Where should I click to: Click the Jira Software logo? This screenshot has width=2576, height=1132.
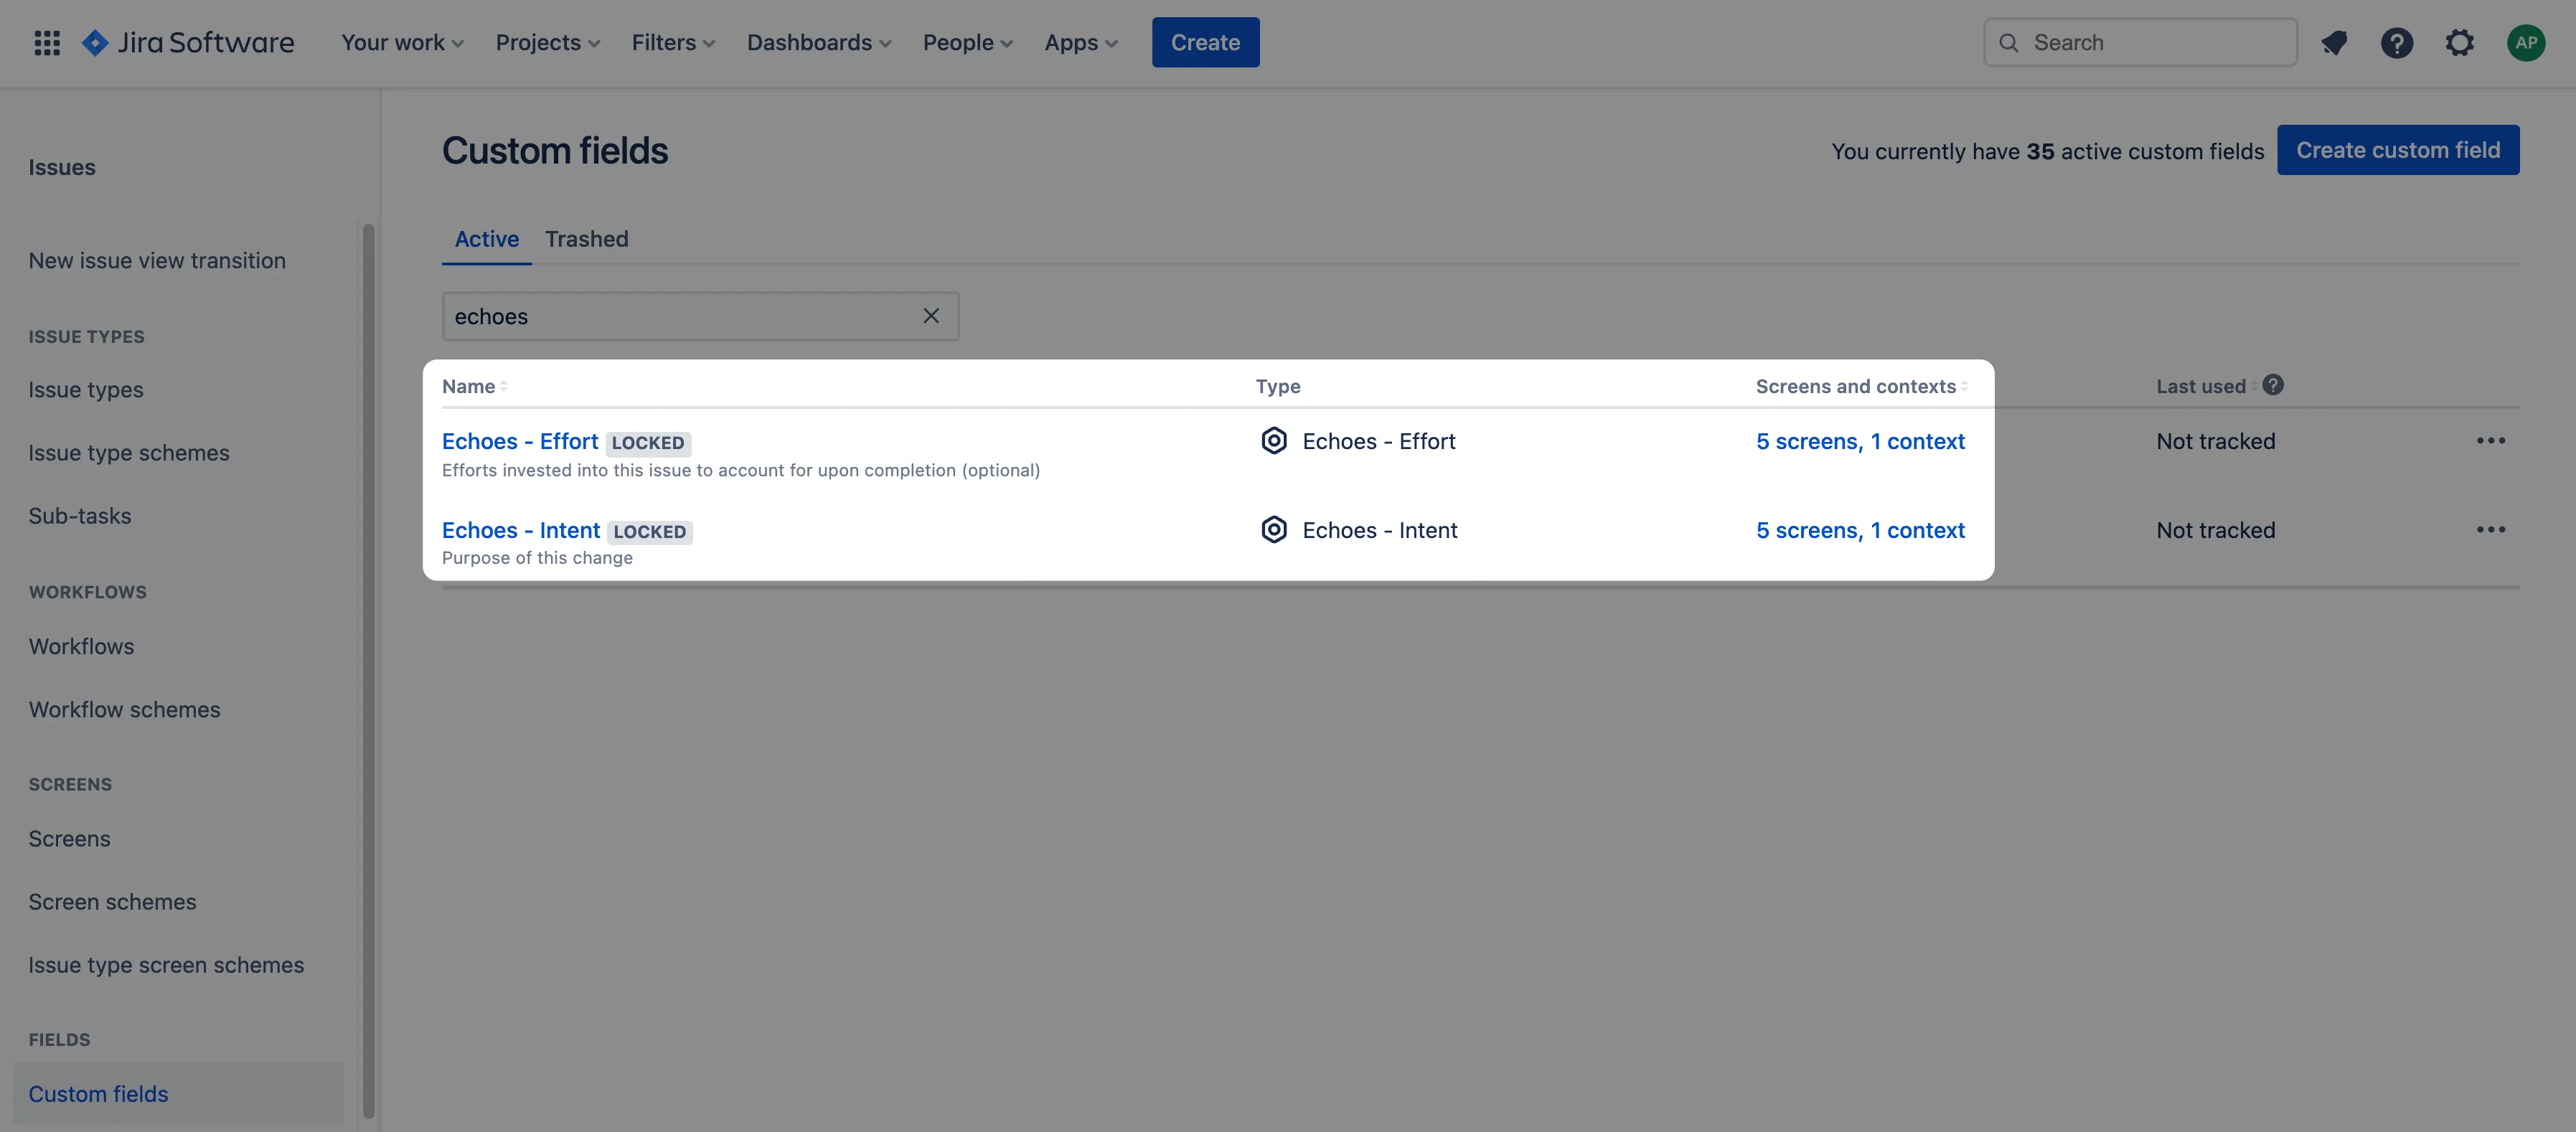(188, 42)
